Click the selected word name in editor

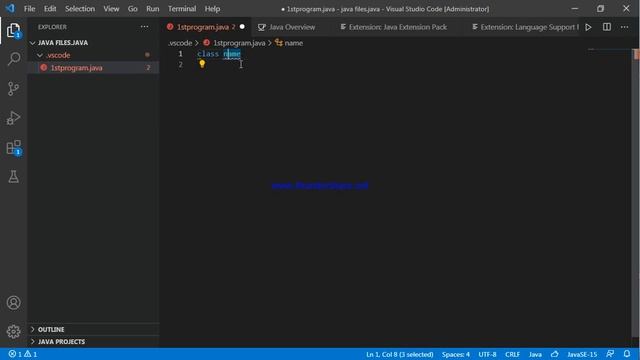(x=232, y=53)
